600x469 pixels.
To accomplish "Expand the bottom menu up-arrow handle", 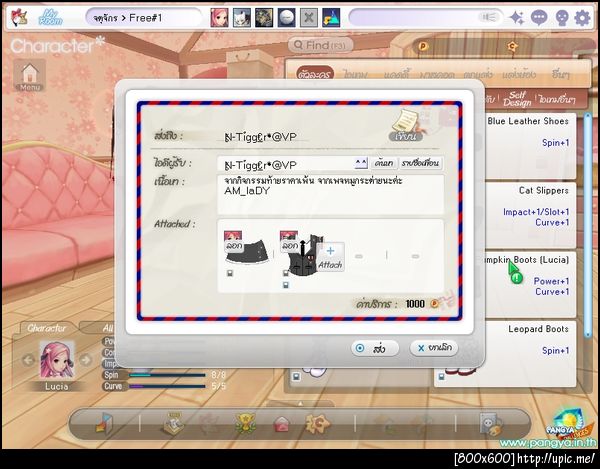I will (x=300, y=404).
